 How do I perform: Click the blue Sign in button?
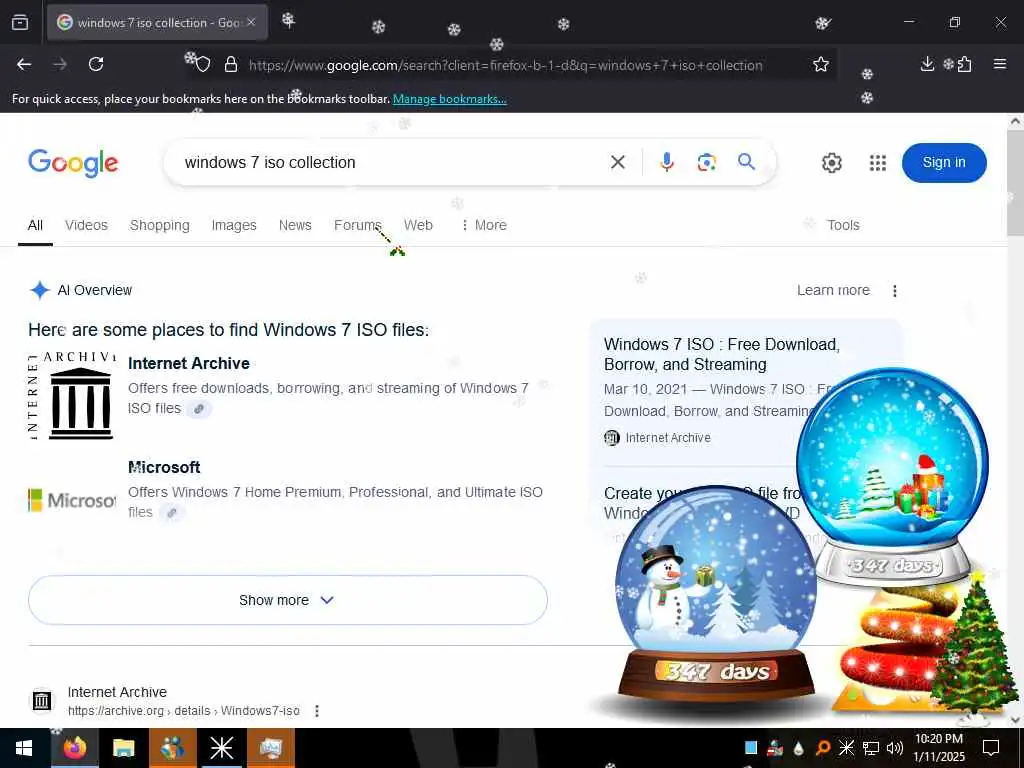(x=944, y=163)
